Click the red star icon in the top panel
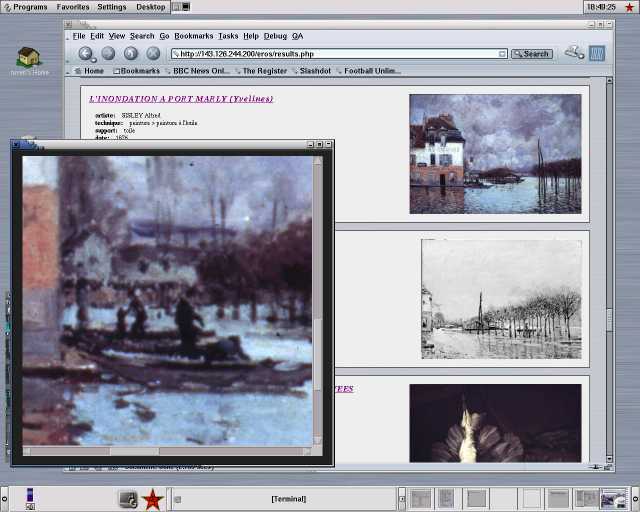Screen dimensions: 640x512 630,7
